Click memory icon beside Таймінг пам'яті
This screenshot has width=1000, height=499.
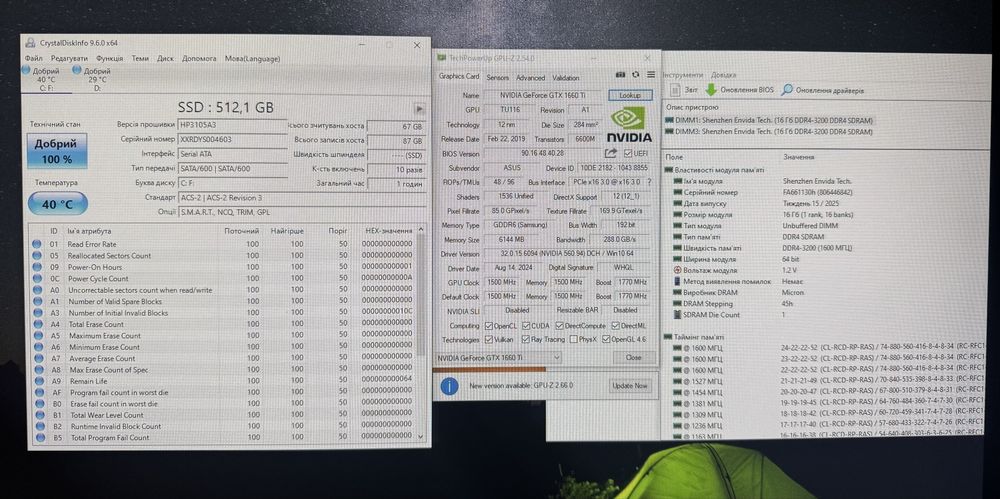tap(669, 336)
